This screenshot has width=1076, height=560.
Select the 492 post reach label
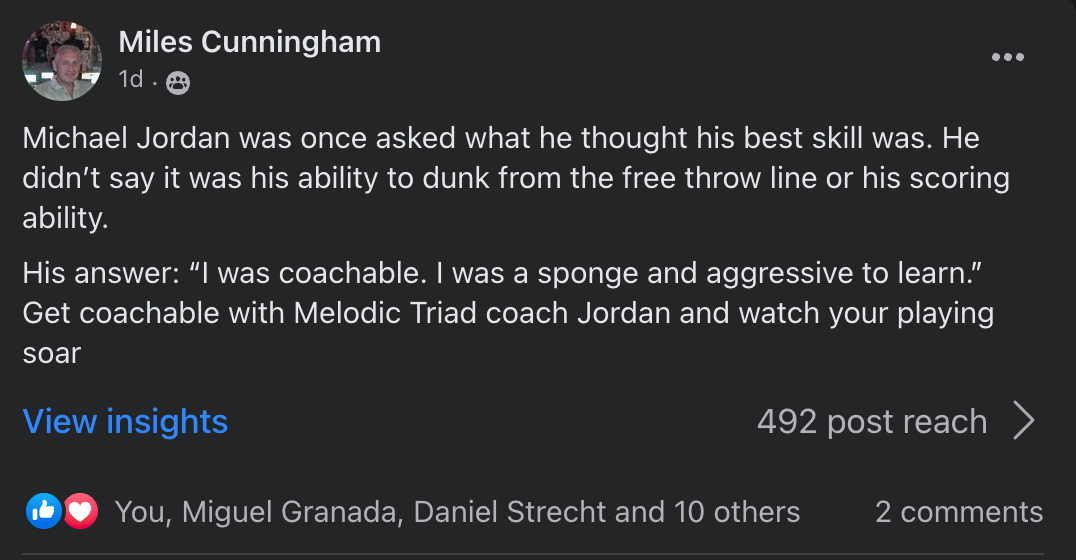point(871,422)
